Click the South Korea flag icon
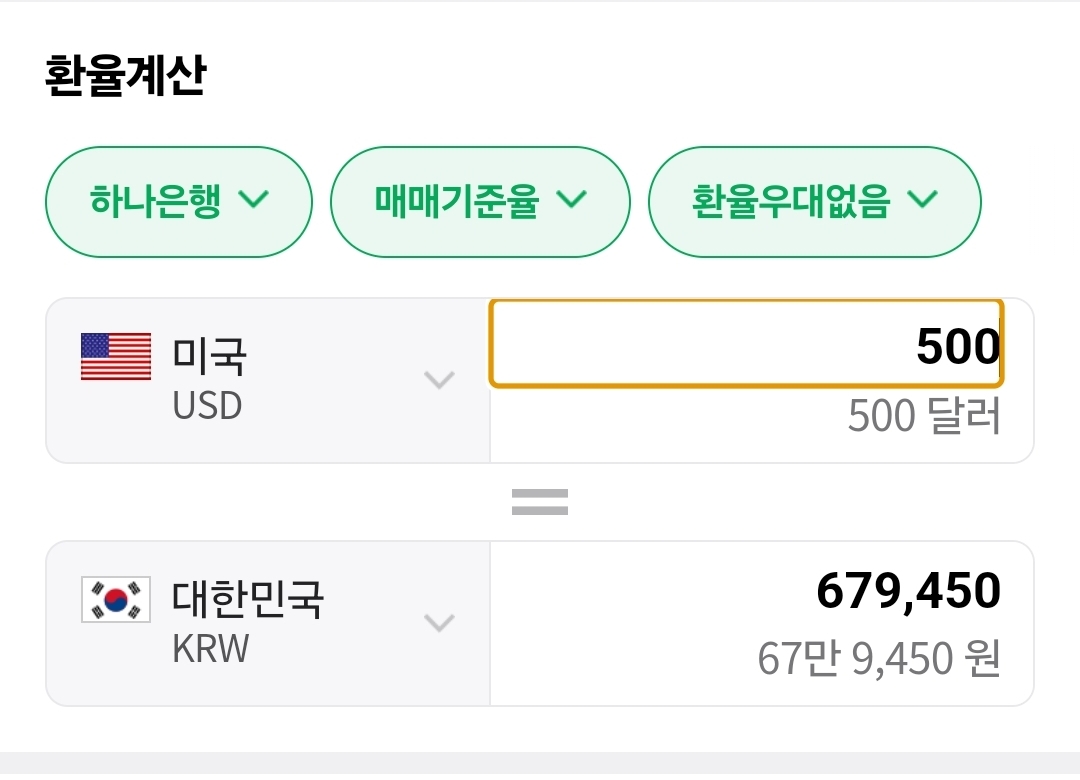Viewport: 1080px width, 780px height. point(116,599)
